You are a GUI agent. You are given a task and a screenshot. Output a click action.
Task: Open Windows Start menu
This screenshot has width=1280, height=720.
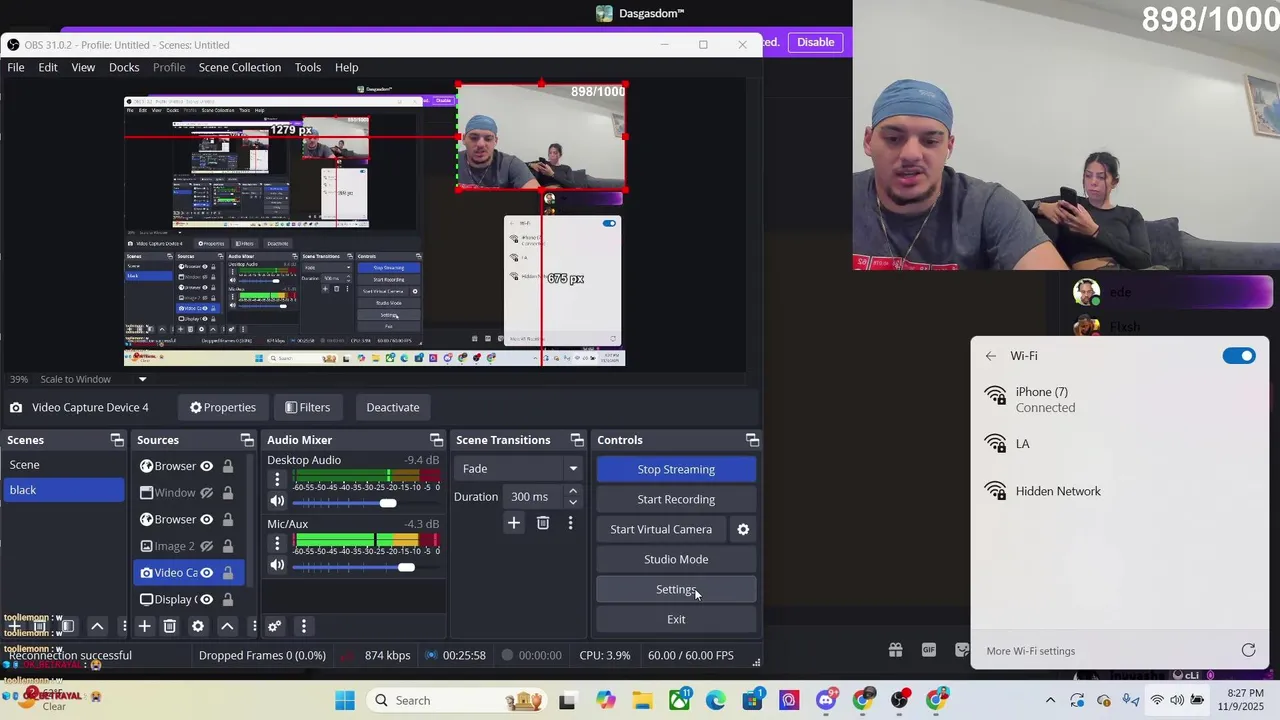345,700
